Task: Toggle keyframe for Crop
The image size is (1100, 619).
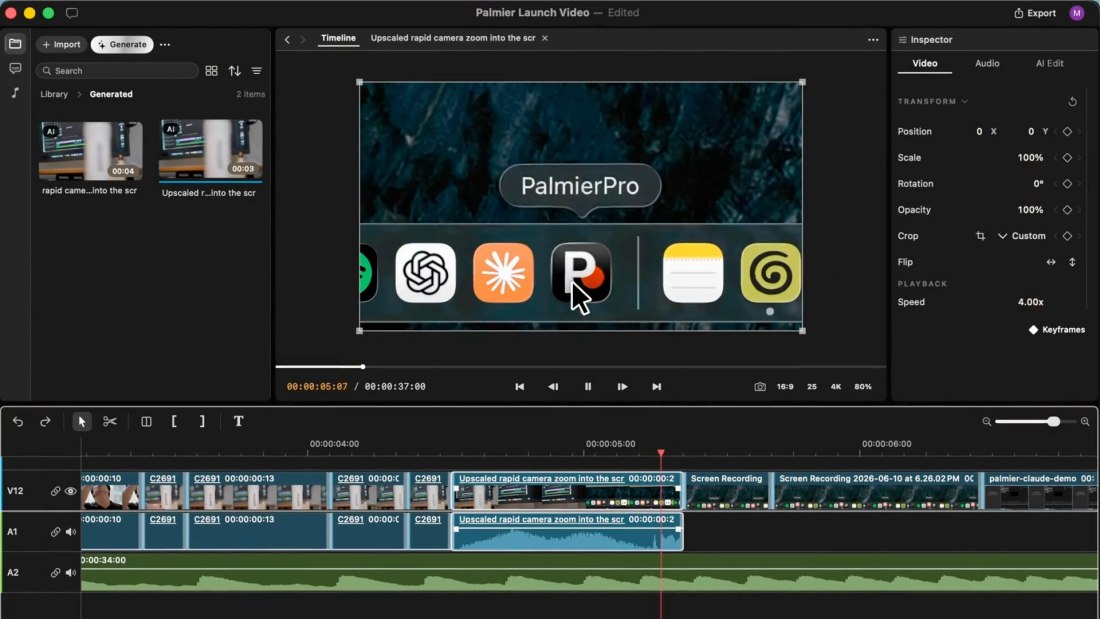Action: 1067,236
